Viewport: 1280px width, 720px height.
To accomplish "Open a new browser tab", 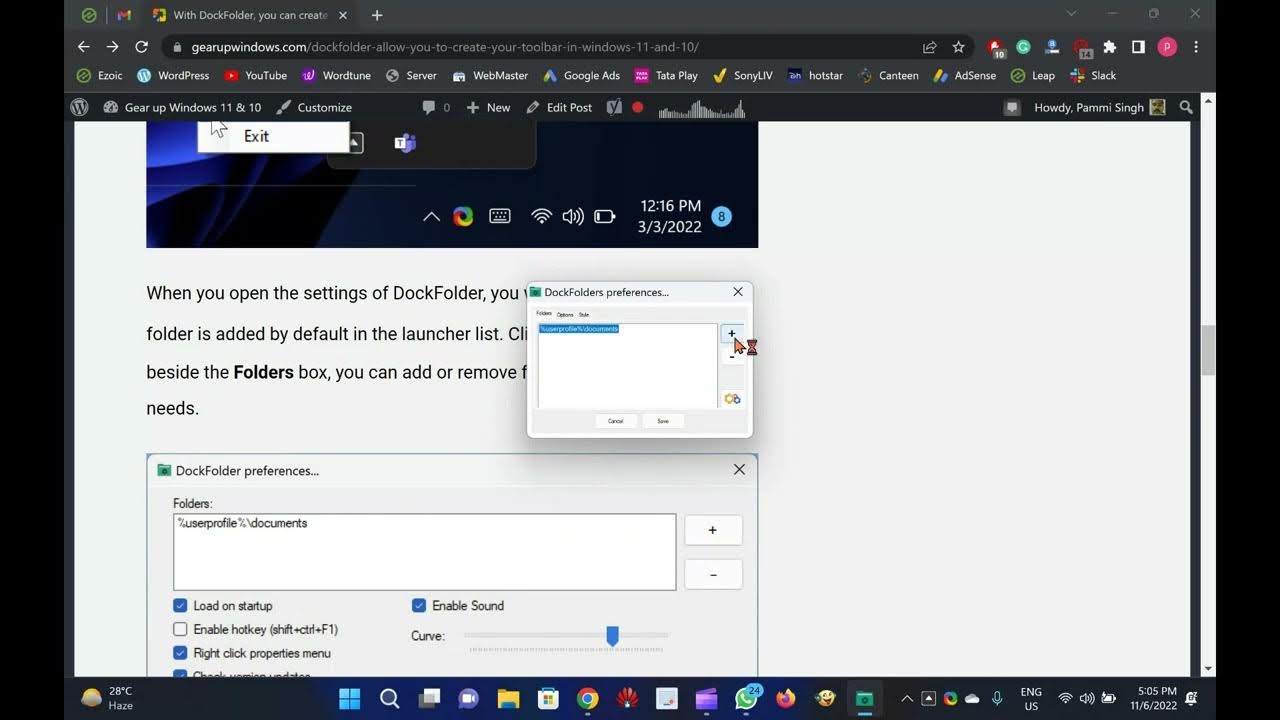I will pos(377,15).
